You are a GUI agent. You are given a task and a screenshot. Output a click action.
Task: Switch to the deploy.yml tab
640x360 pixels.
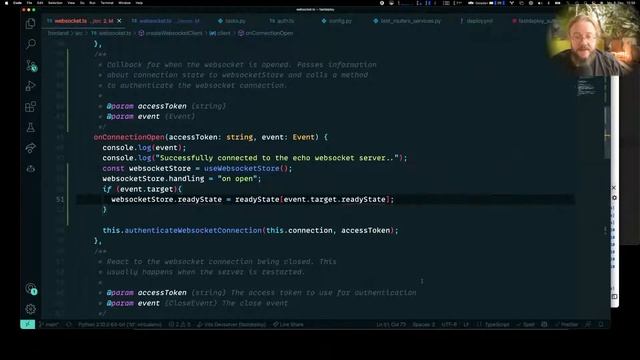[x=476, y=21]
